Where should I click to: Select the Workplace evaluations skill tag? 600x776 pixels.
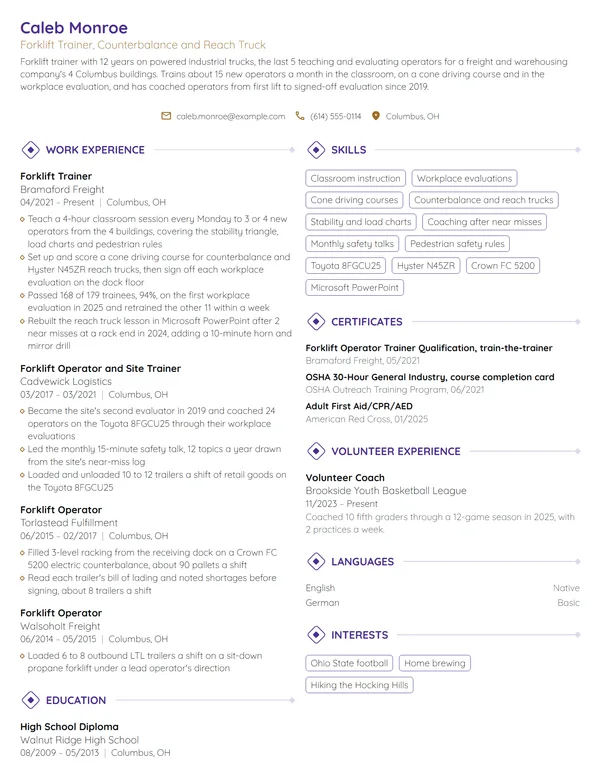pyautogui.click(x=464, y=178)
